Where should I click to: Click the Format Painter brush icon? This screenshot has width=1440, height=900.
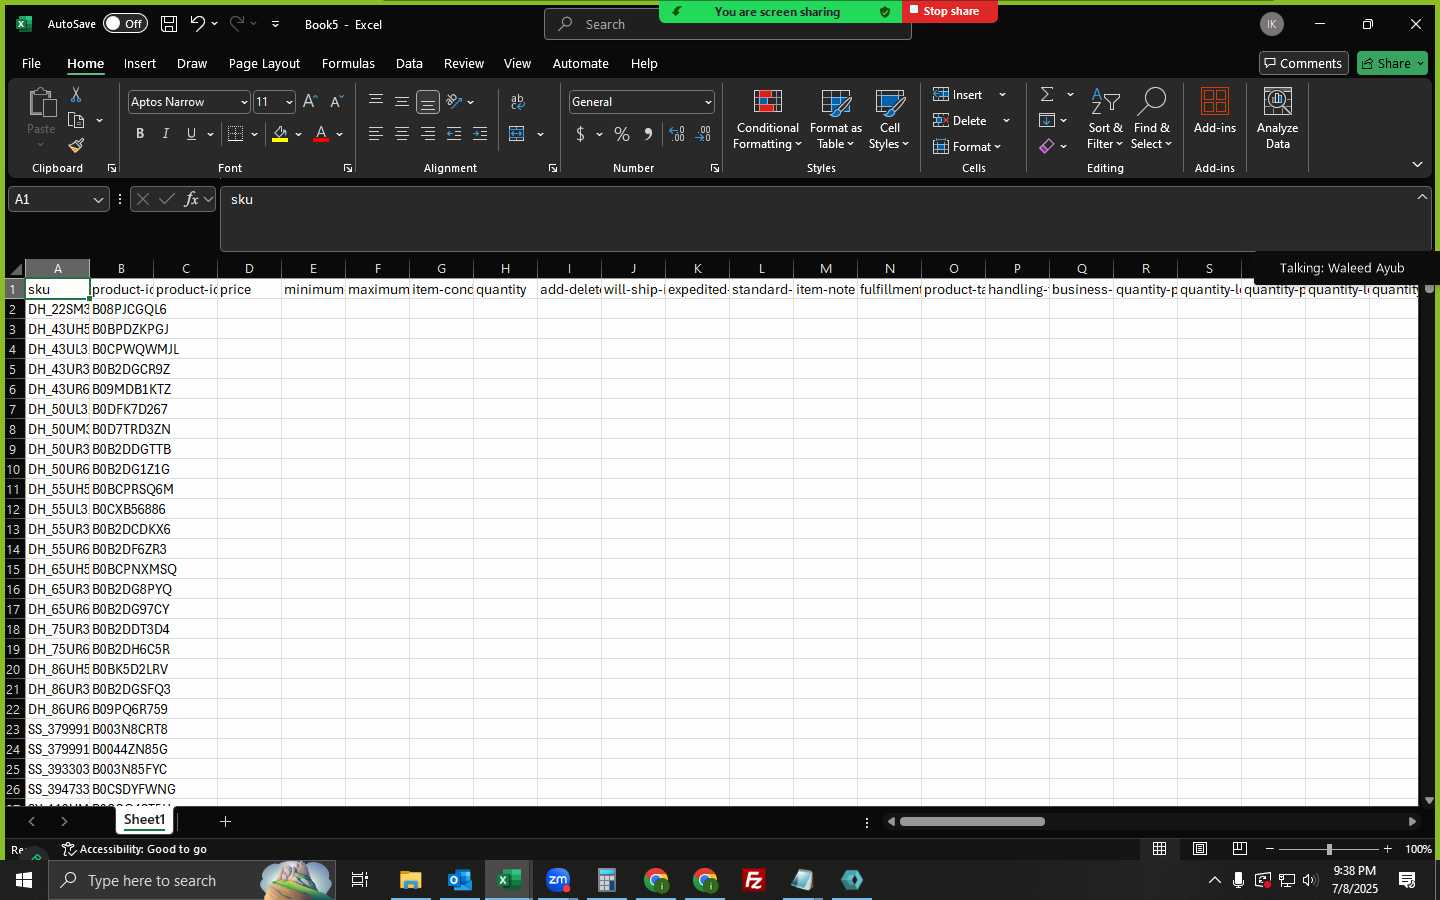pos(76,146)
